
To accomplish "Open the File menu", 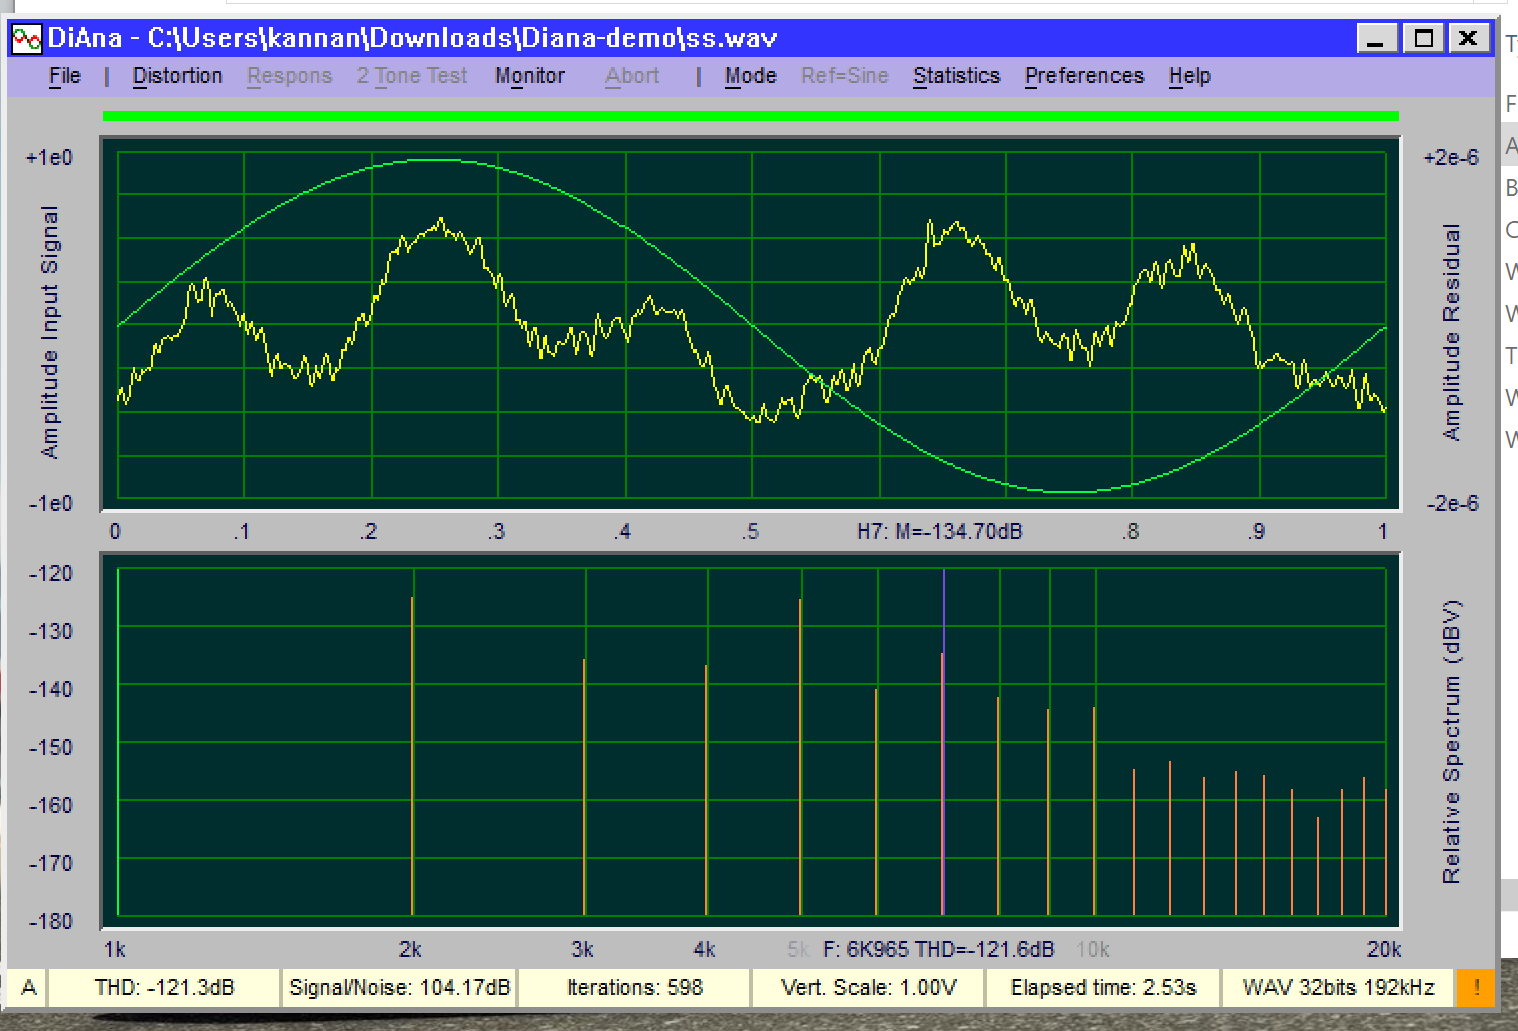I will click(x=65, y=76).
